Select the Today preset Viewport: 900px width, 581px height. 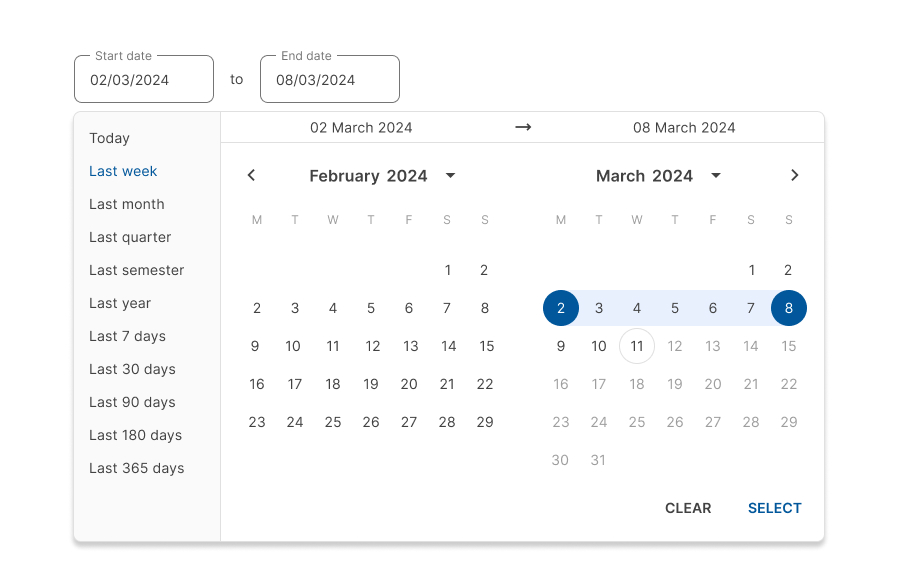coord(109,138)
